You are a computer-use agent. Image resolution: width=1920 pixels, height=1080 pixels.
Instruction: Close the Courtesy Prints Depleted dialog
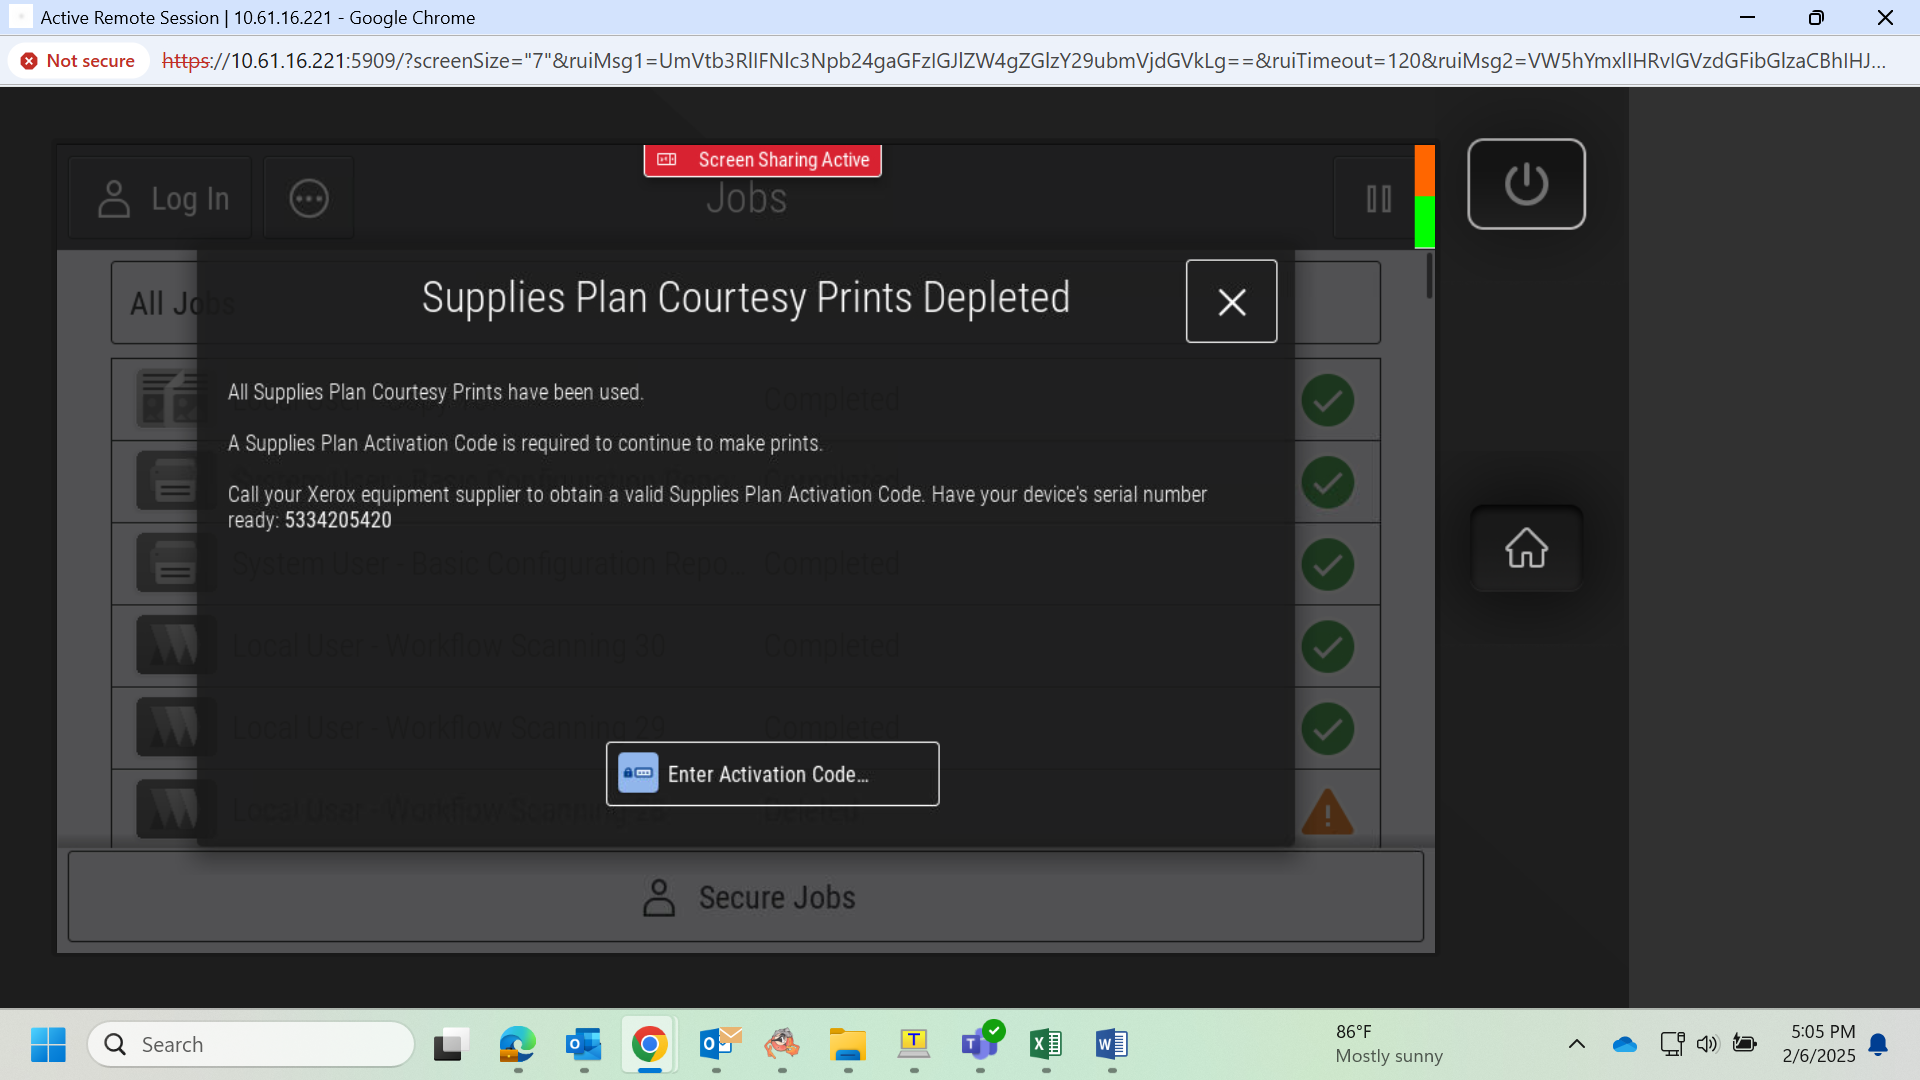[1231, 301]
